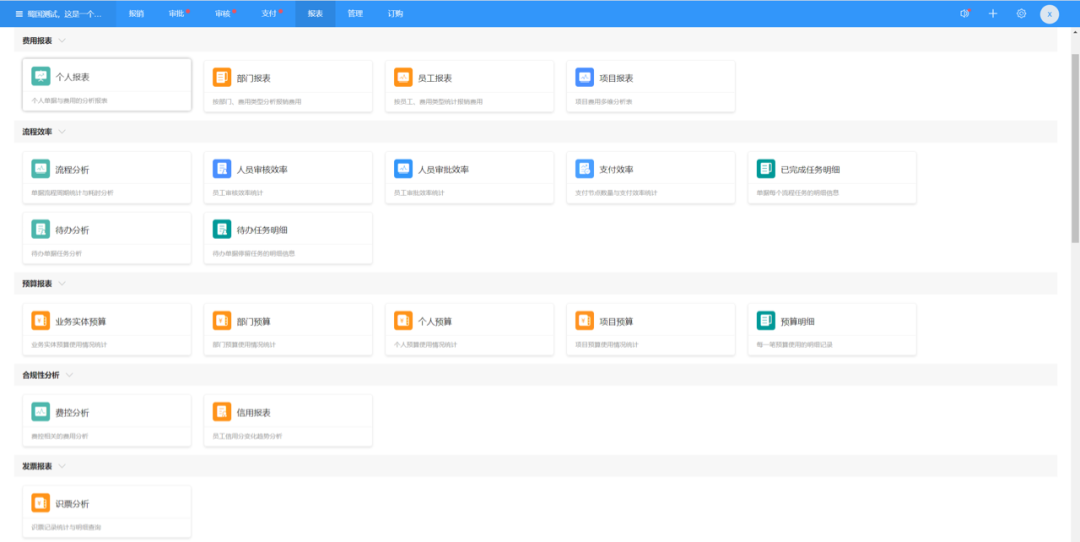Click the 项目报表 blue icon

[x=585, y=78]
